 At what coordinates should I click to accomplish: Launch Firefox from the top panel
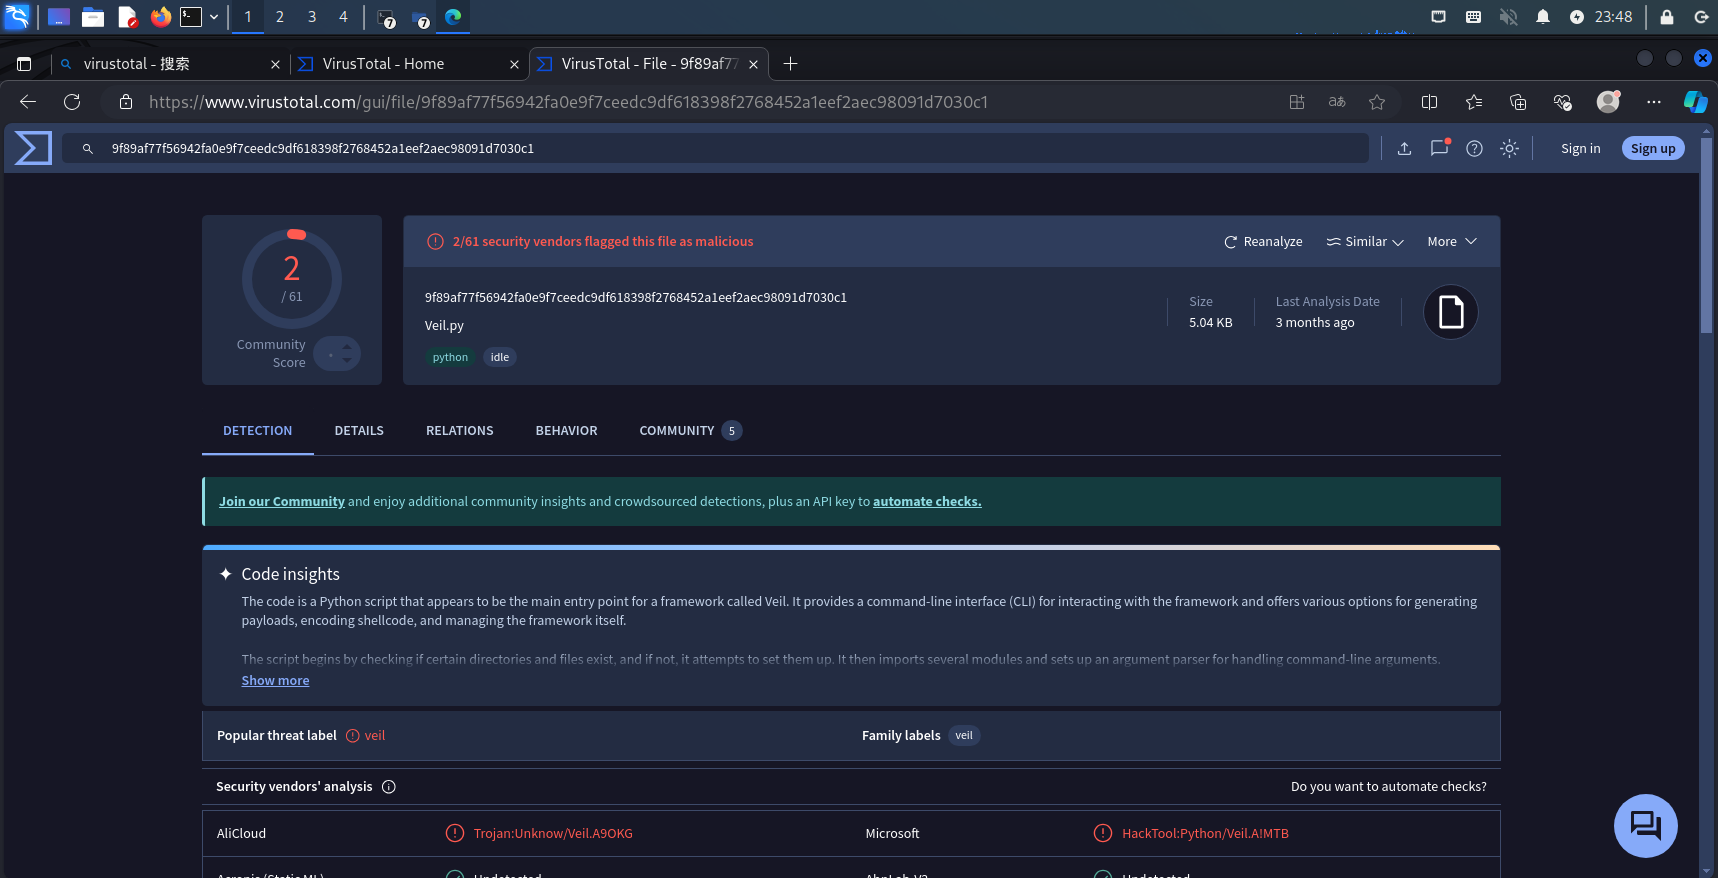pyautogui.click(x=161, y=17)
